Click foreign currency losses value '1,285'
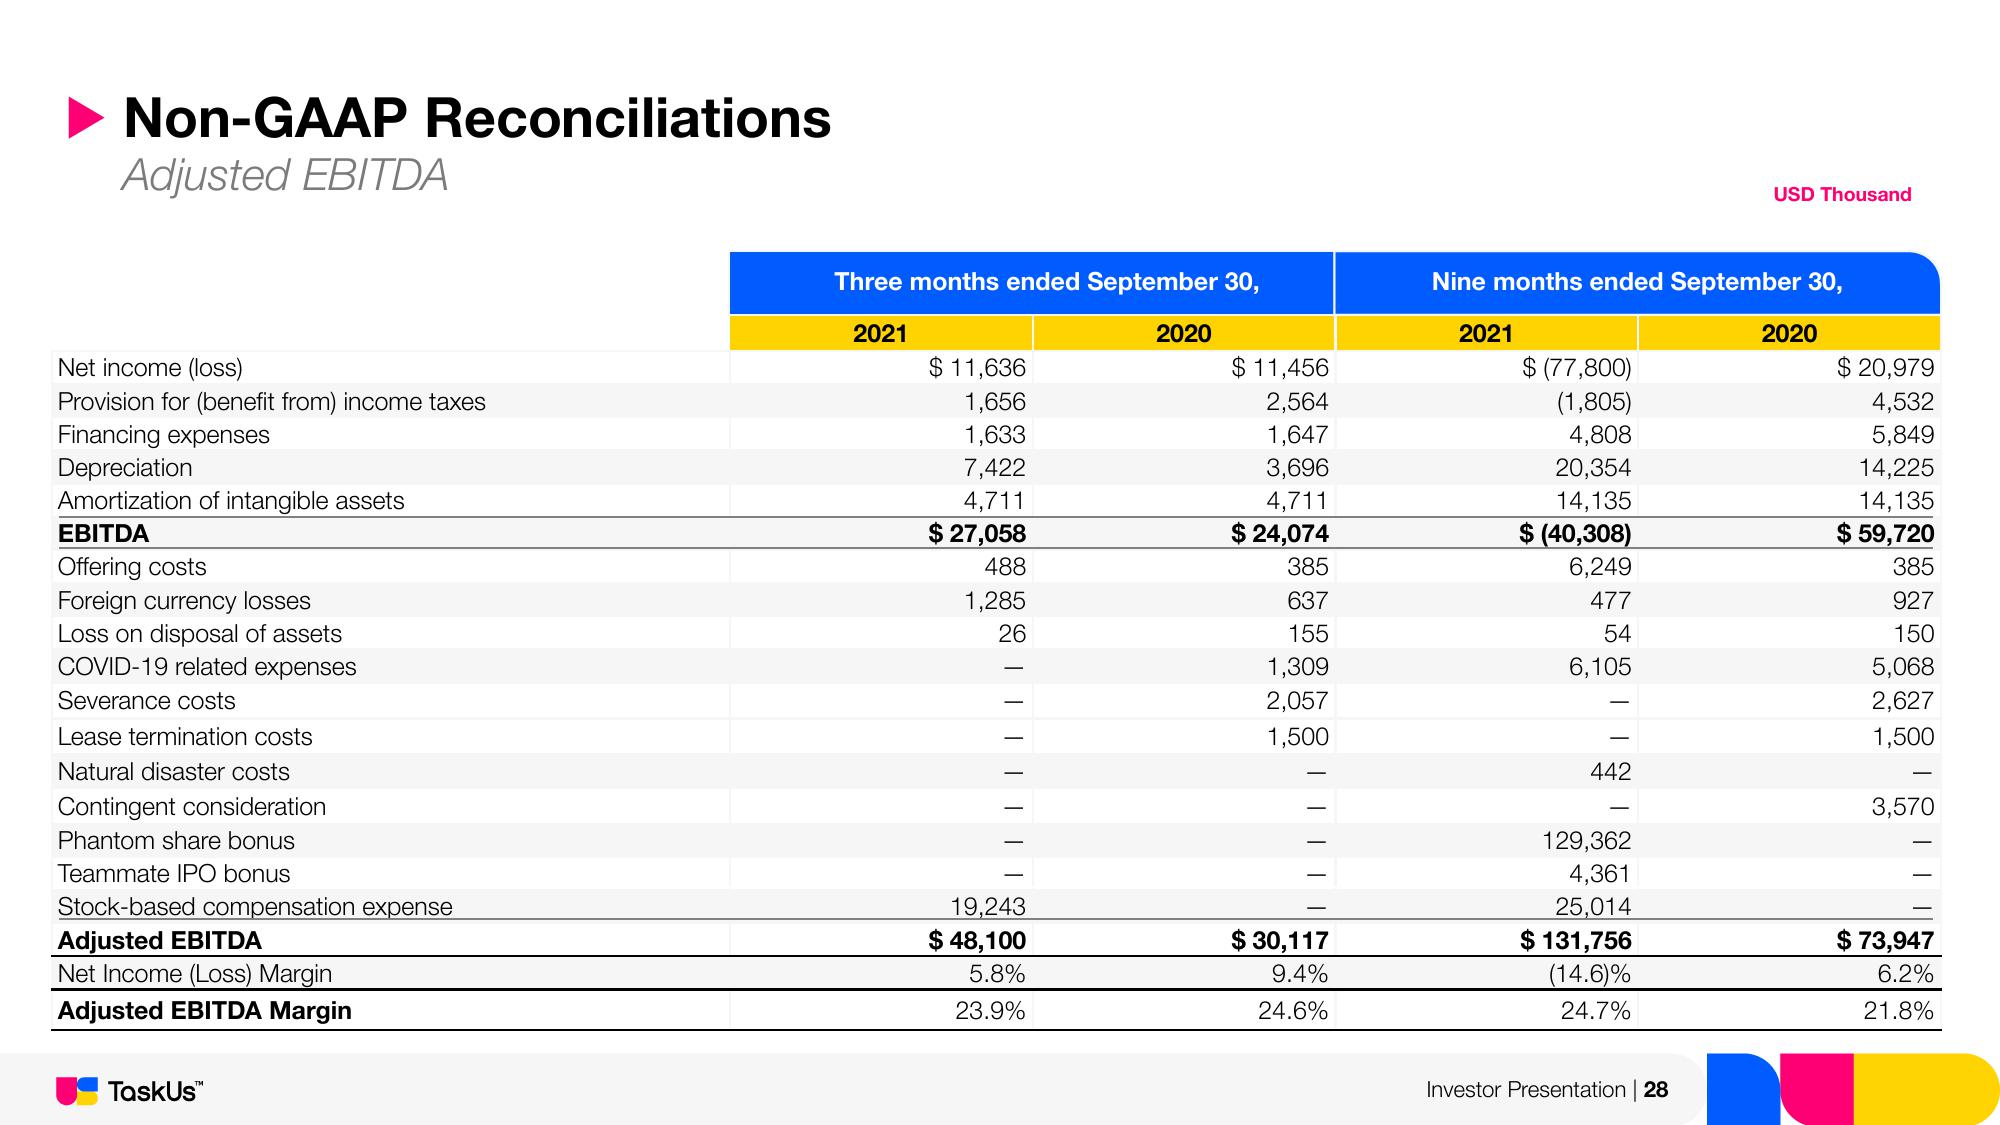The width and height of the screenshot is (2000, 1125). 995,601
